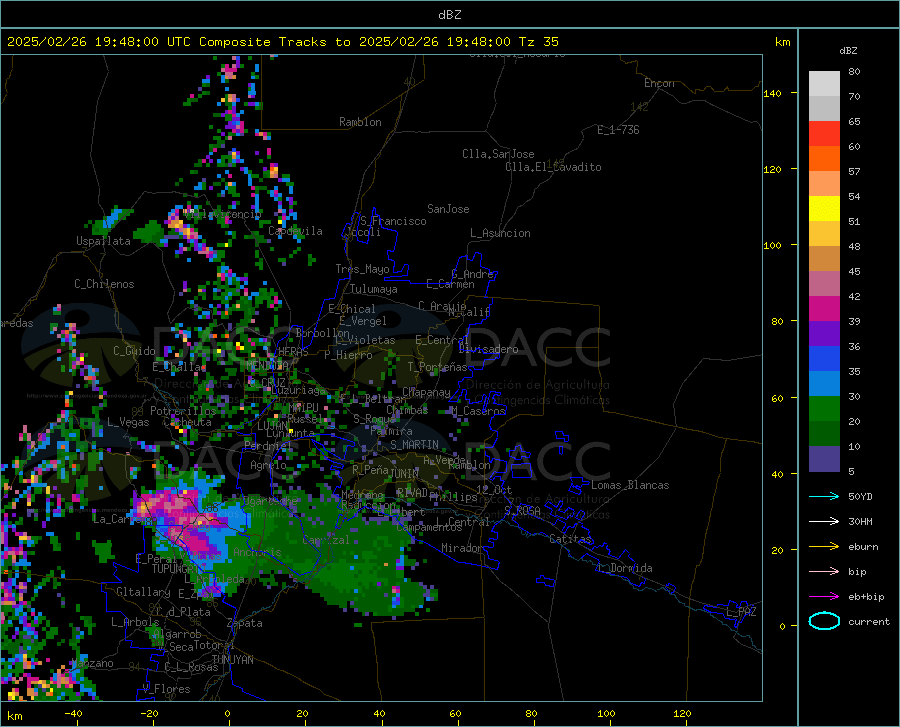Click the blue 36 dBZ legend swatch

click(x=824, y=359)
